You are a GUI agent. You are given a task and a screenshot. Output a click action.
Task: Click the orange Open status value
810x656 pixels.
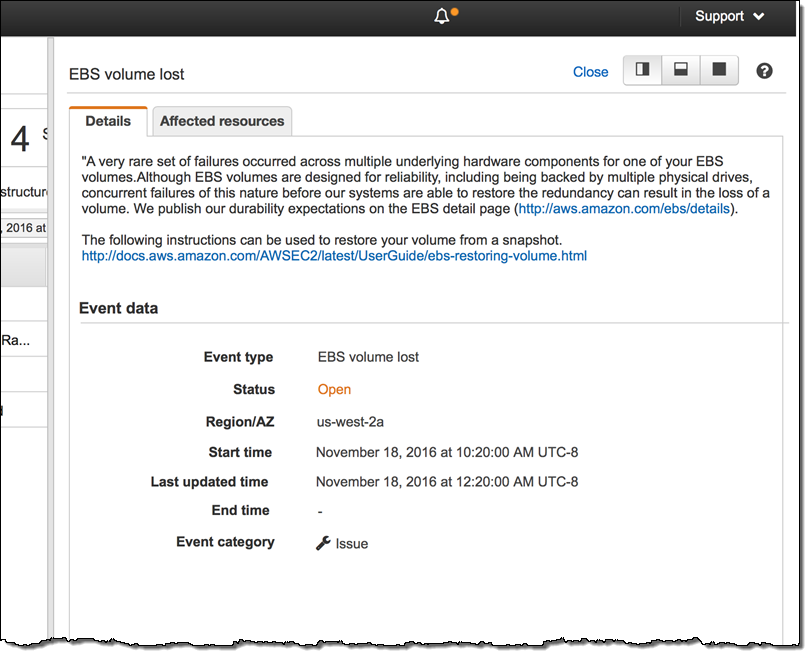click(334, 389)
